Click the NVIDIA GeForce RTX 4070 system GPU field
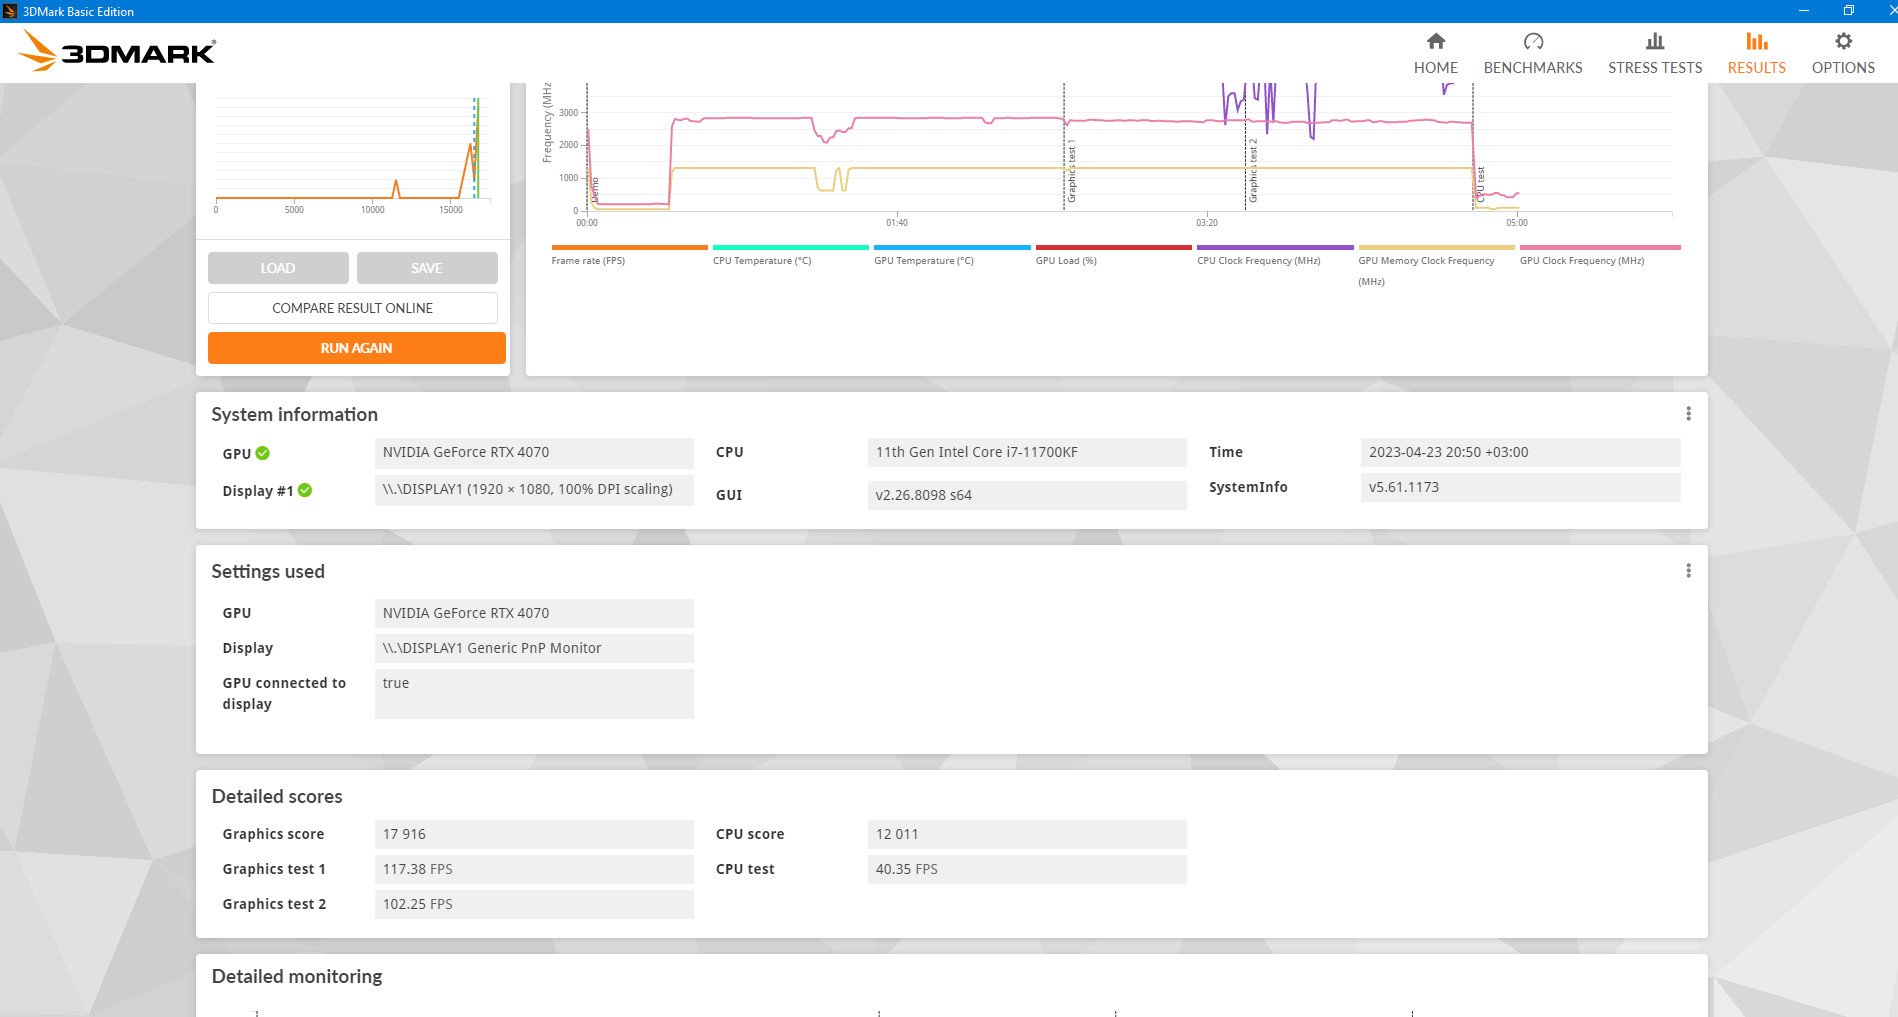The width and height of the screenshot is (1898, 1017). (534, 452)
